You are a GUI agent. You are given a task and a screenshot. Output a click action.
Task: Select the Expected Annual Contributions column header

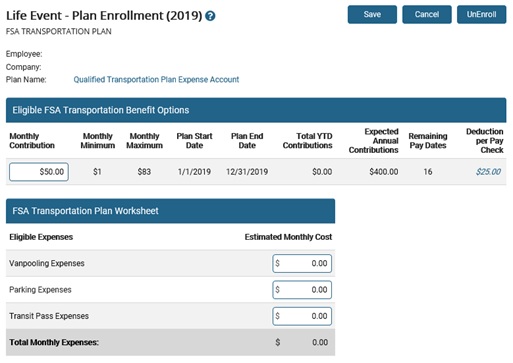click(x=373, y=141)
